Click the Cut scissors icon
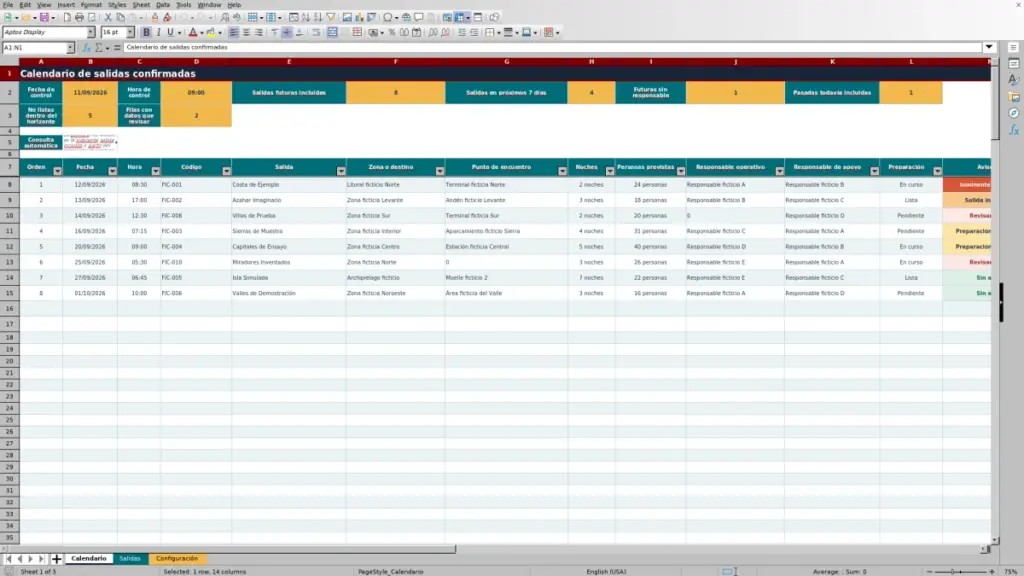1024x576 pixels. [x=108, y=18]
